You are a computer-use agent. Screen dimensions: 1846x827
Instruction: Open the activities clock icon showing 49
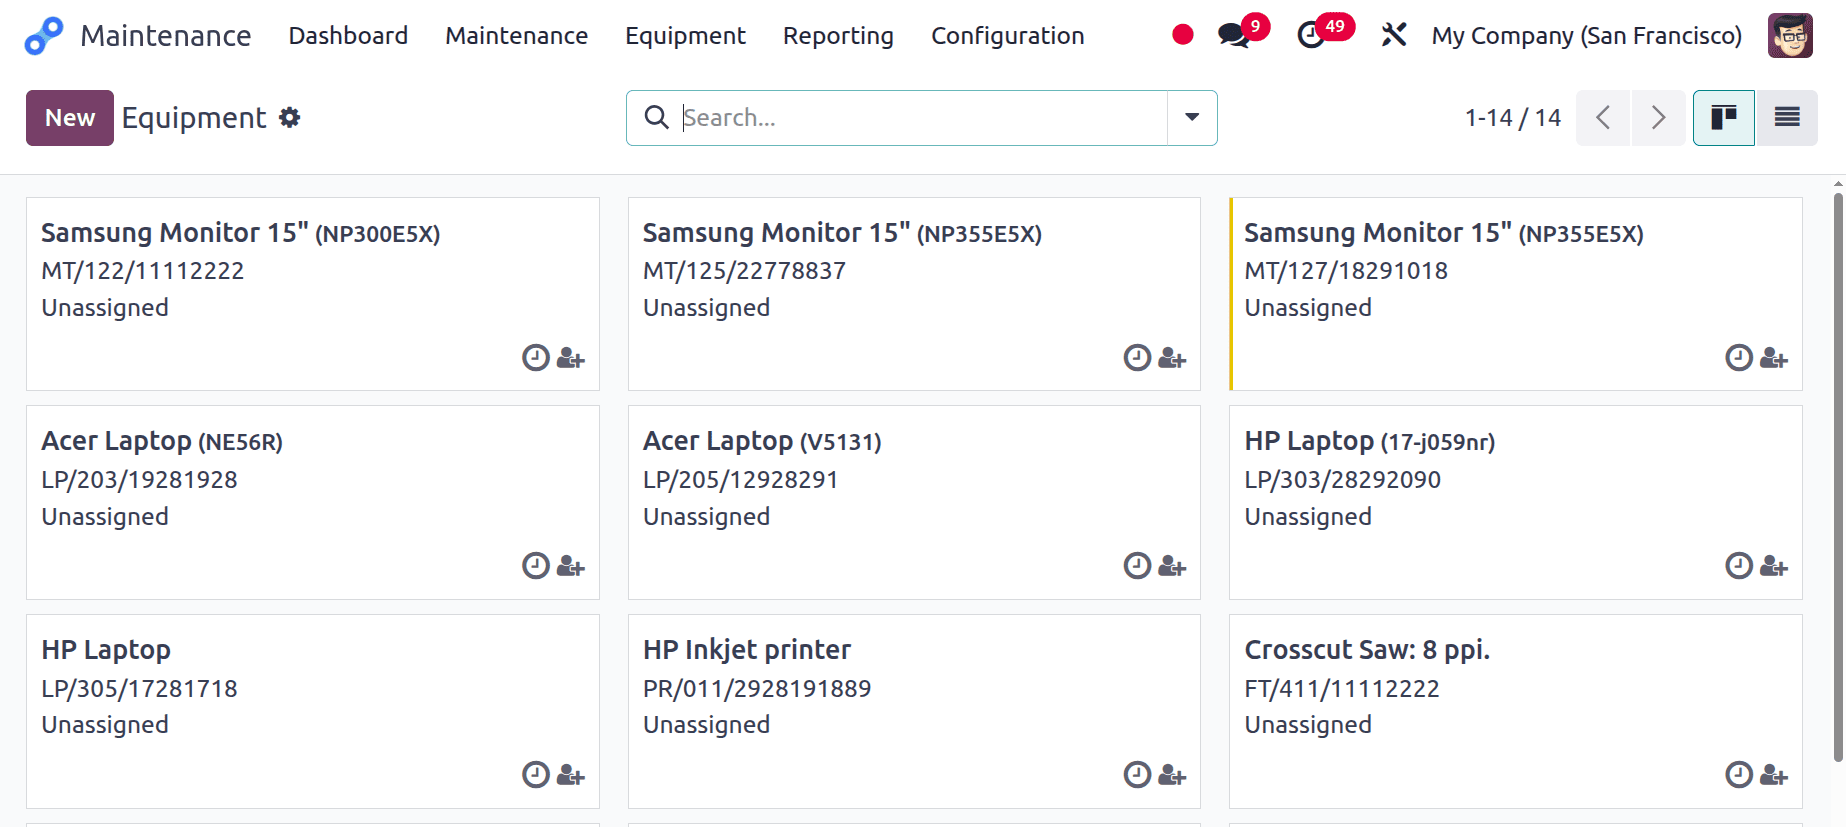[1311, 36]
